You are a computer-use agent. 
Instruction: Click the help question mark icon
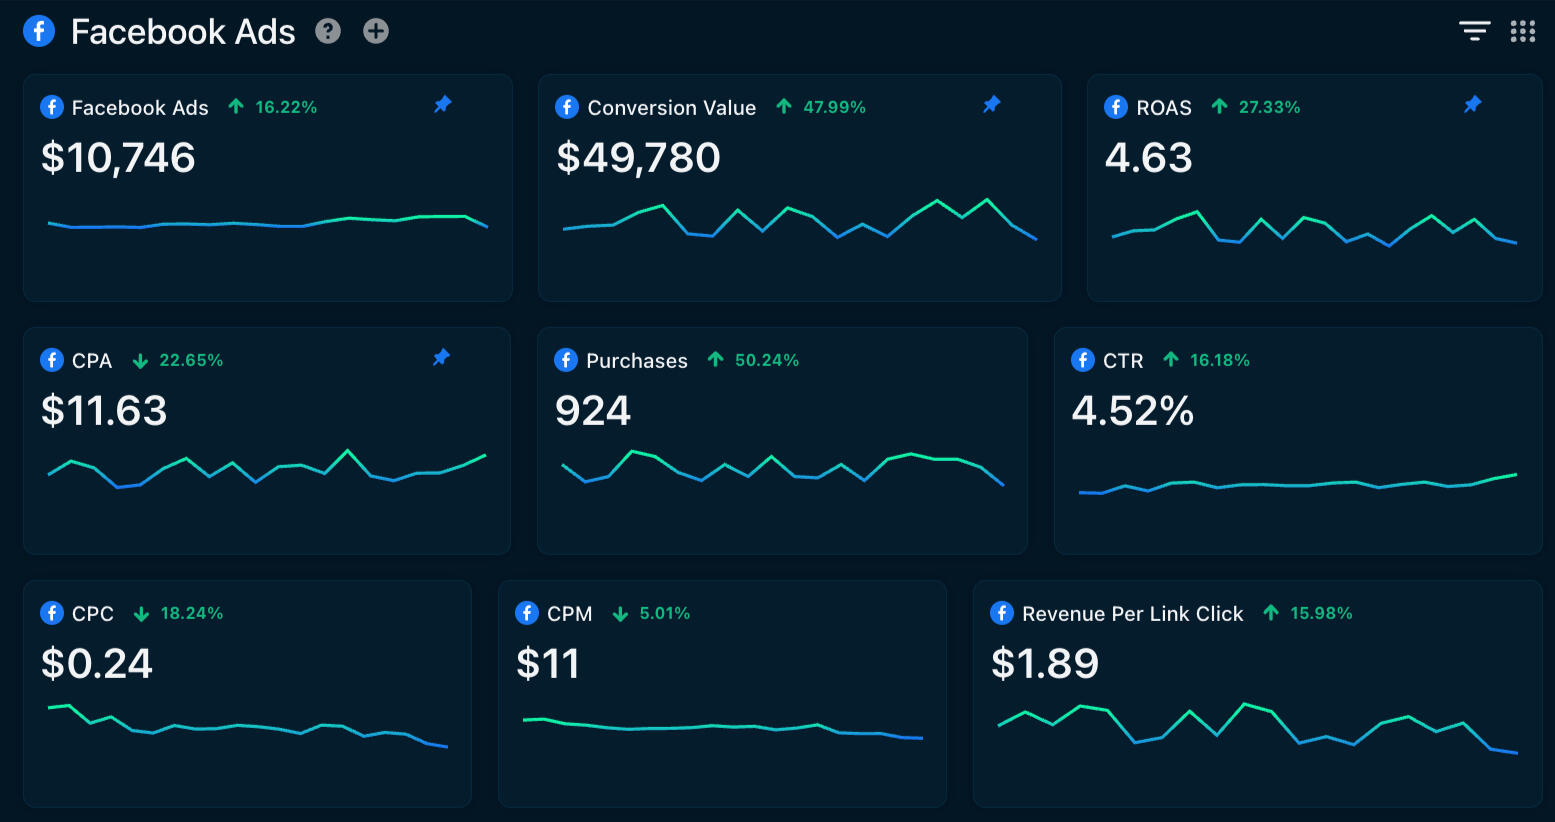tap(328, 32)
